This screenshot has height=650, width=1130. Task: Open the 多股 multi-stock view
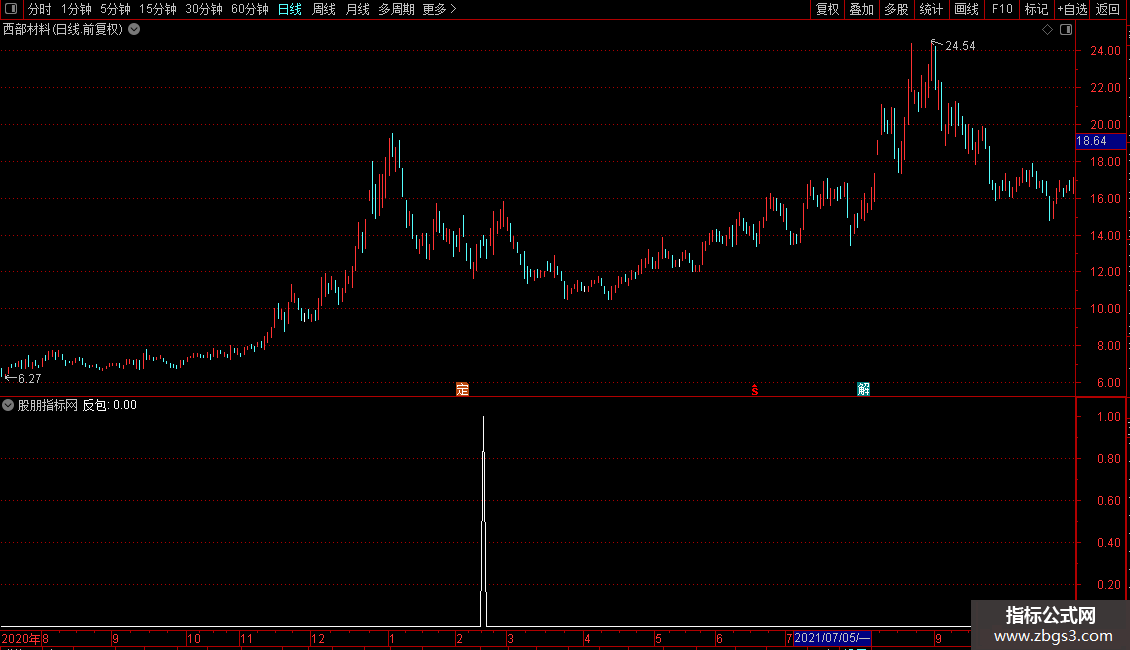(x=896, y=9)
